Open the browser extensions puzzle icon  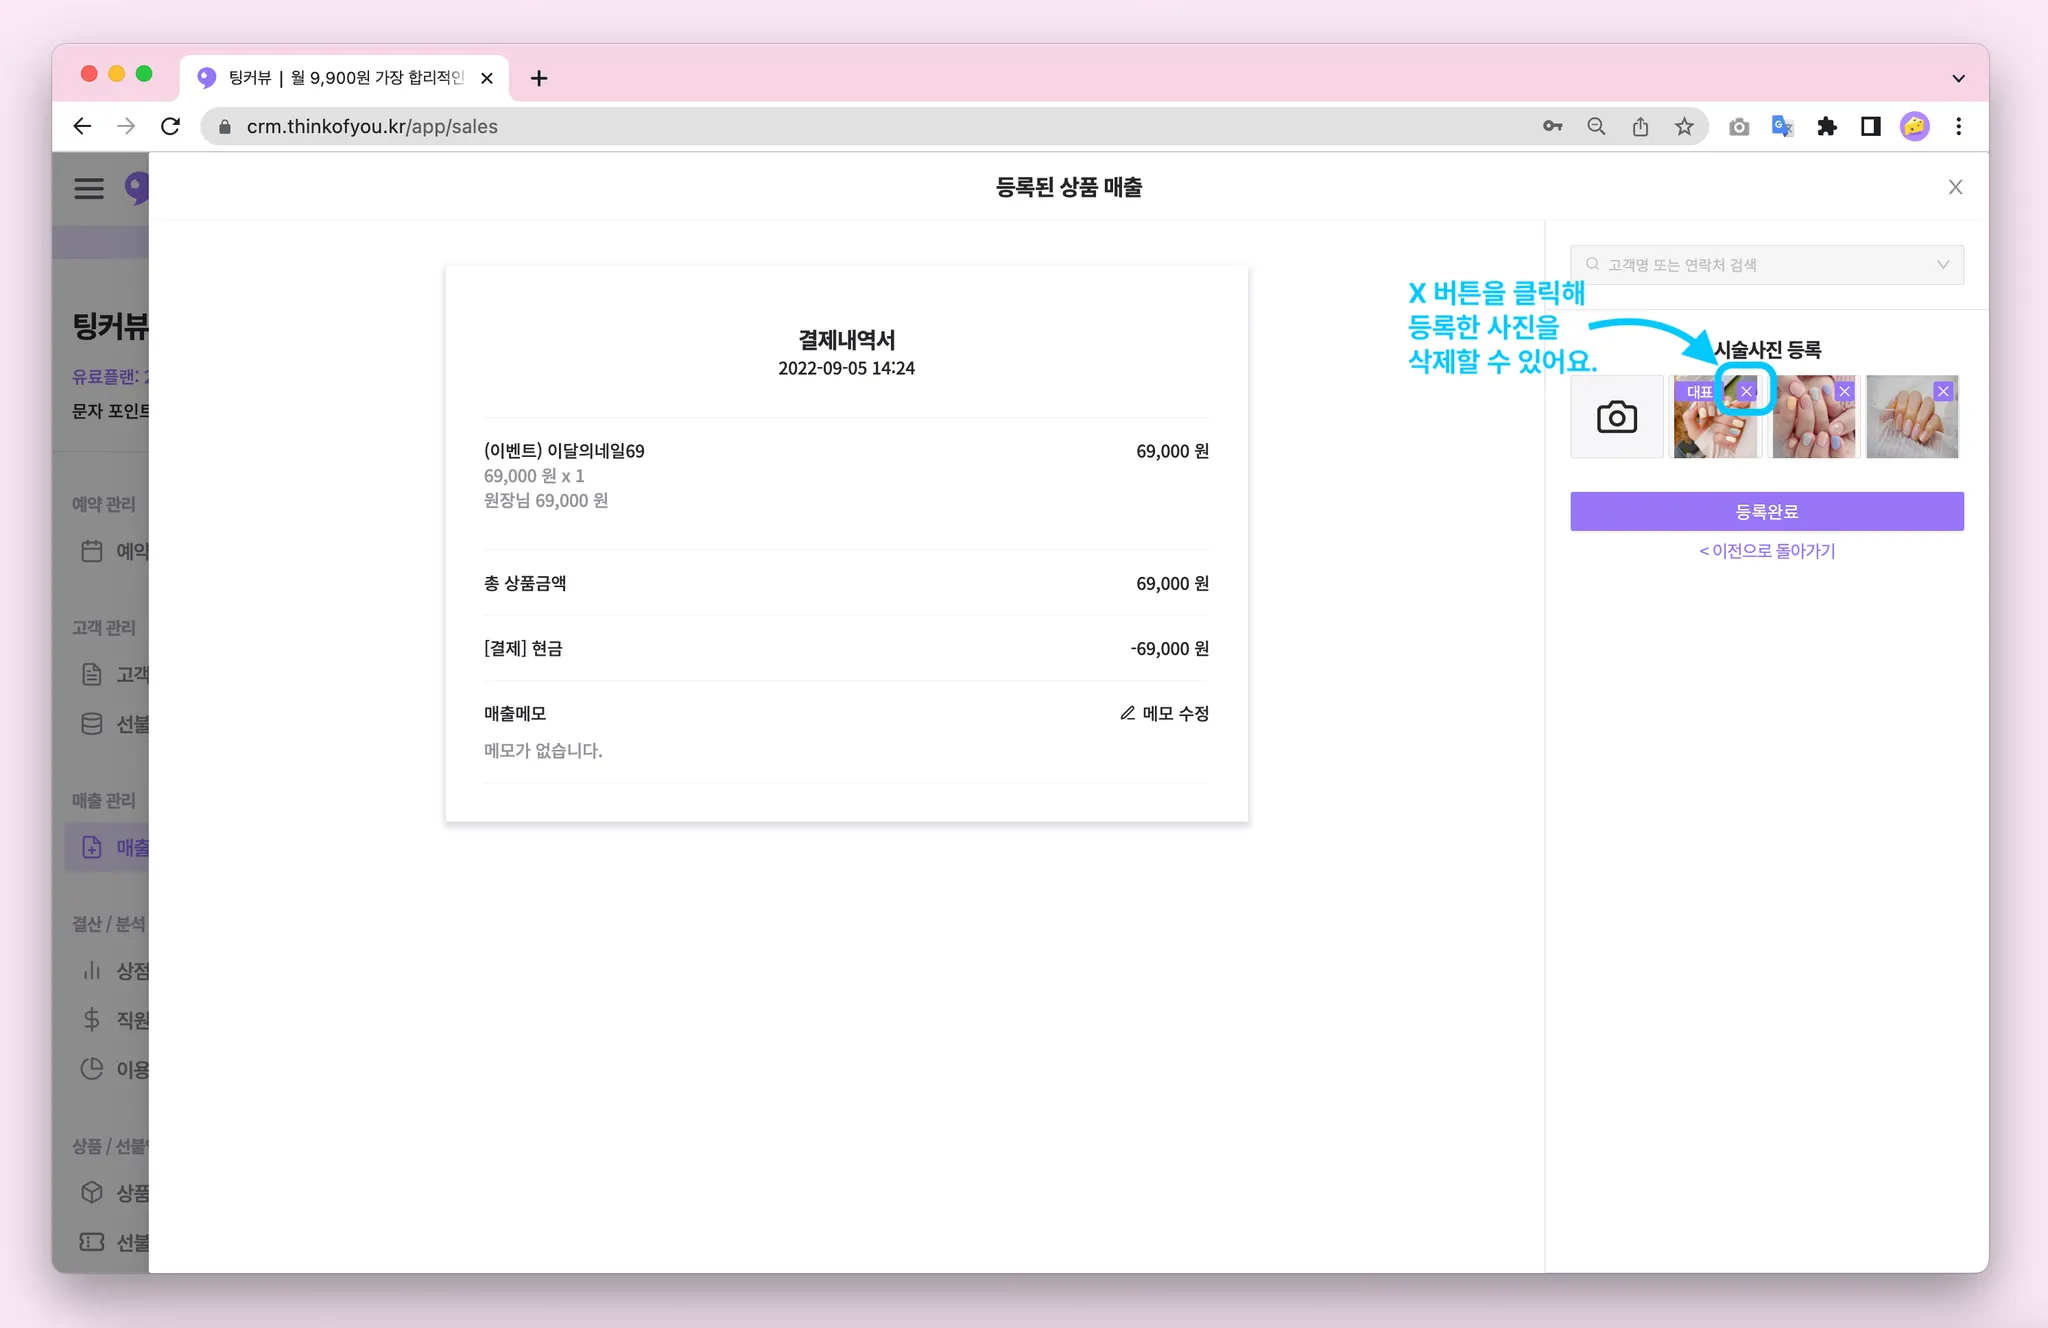tap(1826, 127)
